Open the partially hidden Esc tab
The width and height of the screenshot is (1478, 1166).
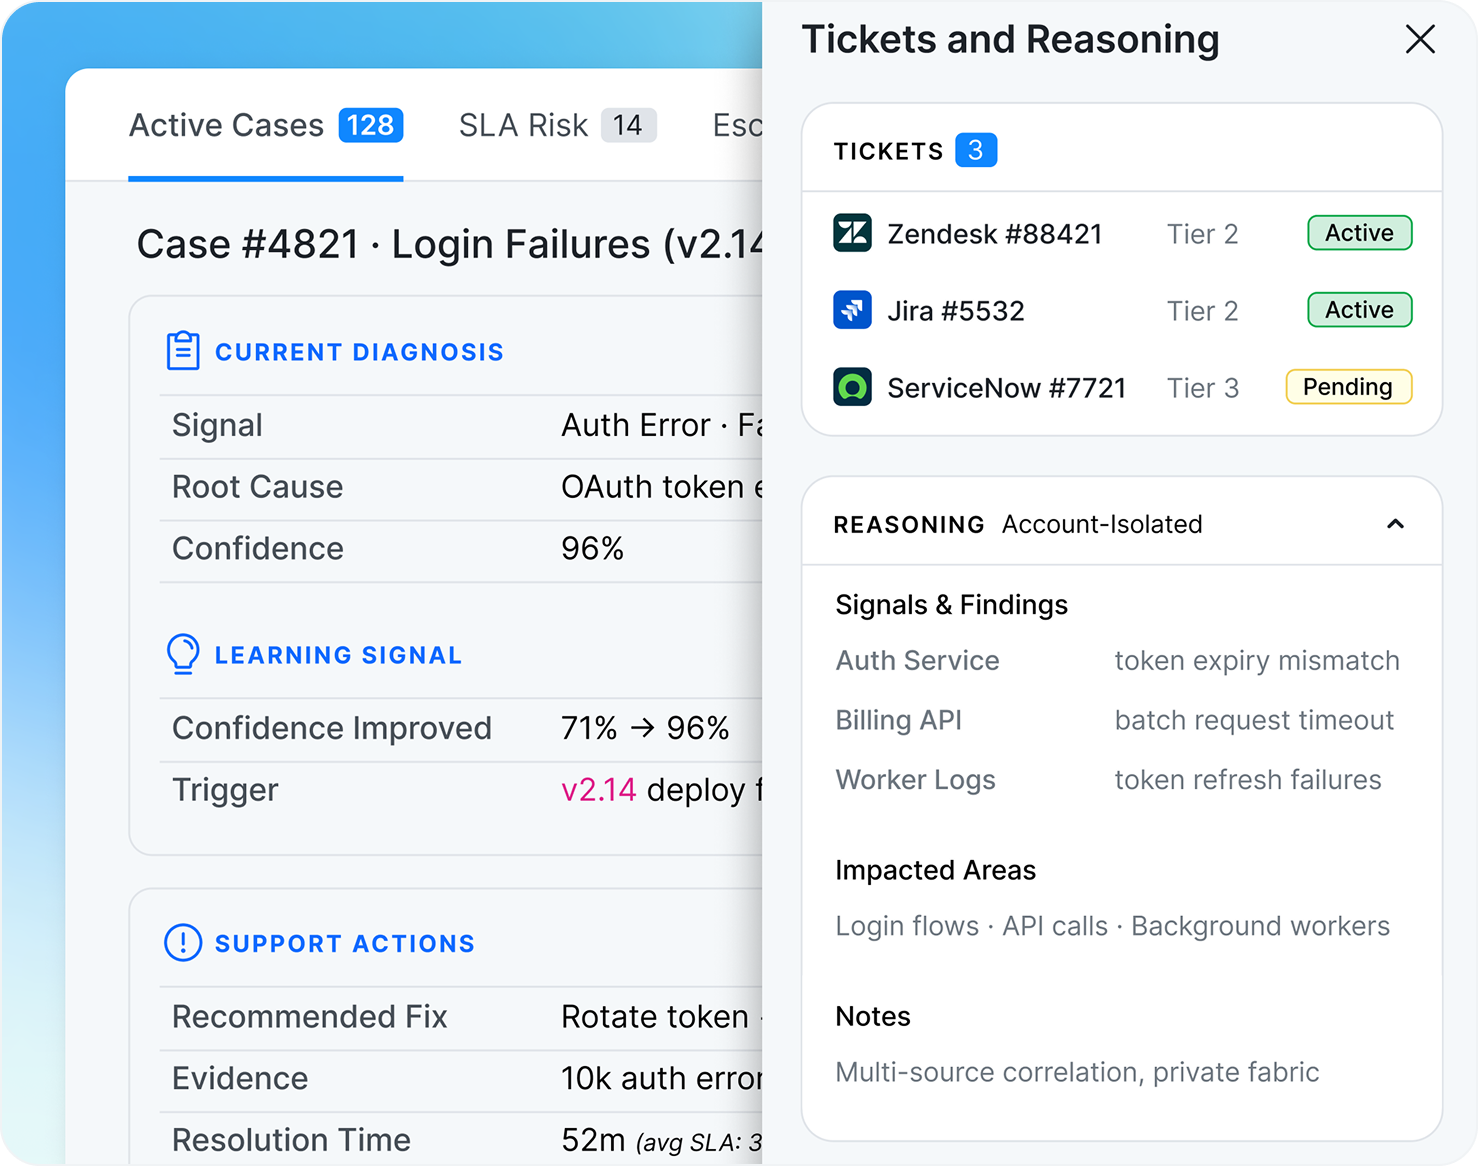tap(737, 125)
